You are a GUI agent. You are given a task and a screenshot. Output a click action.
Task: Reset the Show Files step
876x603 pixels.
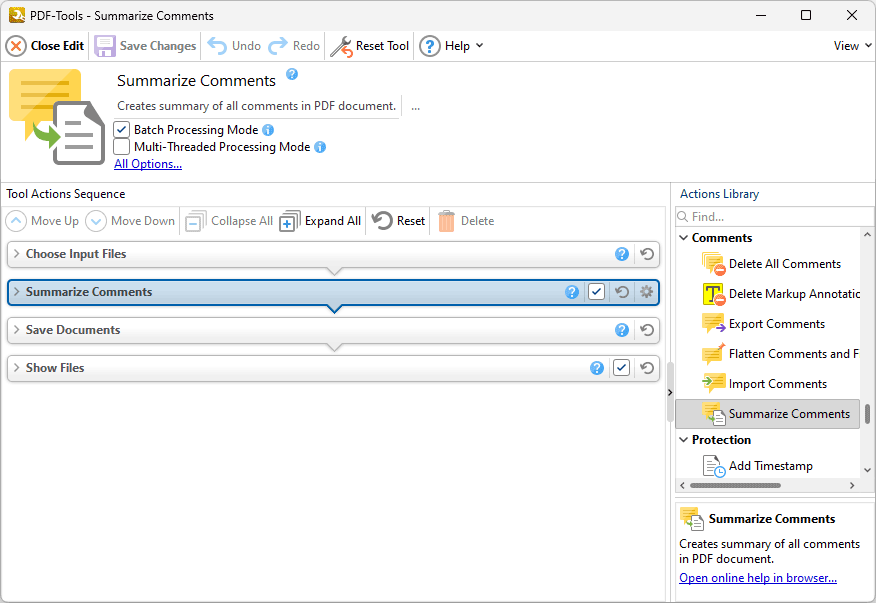tap(647, 368)
